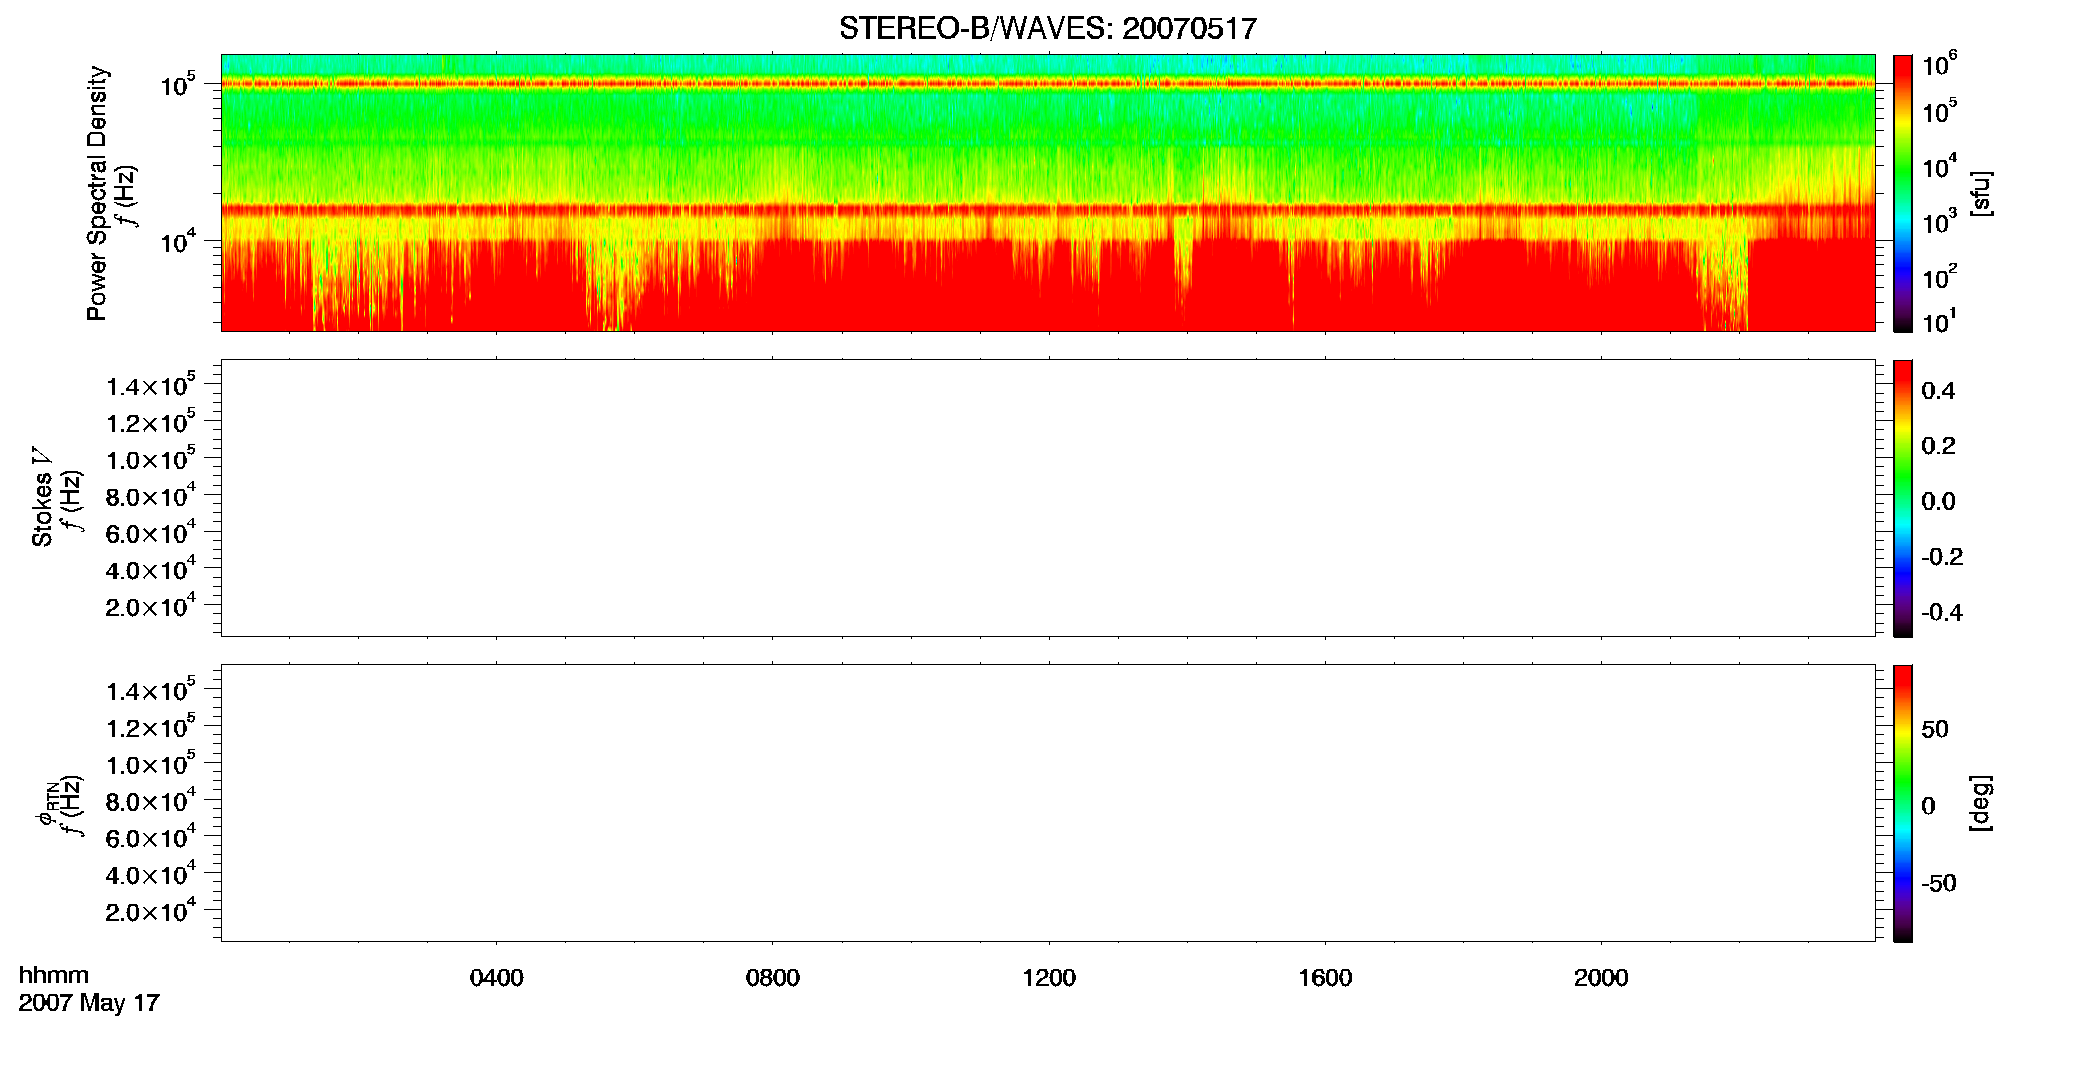Screen dimensions: 2096x1080
Task: Click the 1.4×10^5 tick on Stokes V axis
Action: 150,386
